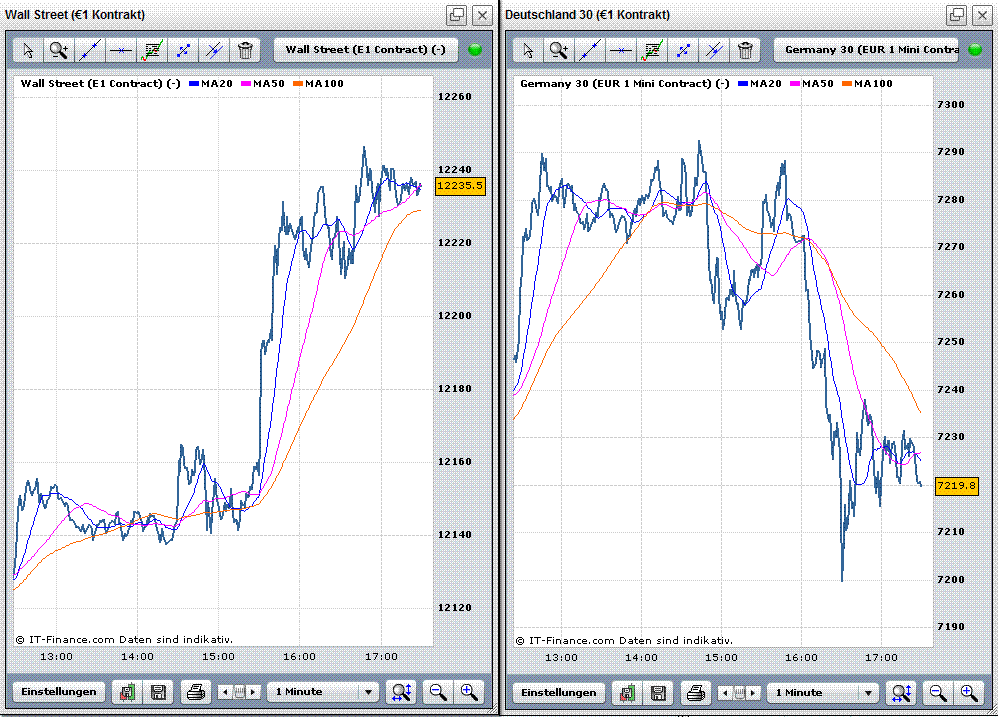Viewport: 998px width, 717px height.
Task: Shift Wall Street chart right with scroll arrow
Action: pos(253,692)
